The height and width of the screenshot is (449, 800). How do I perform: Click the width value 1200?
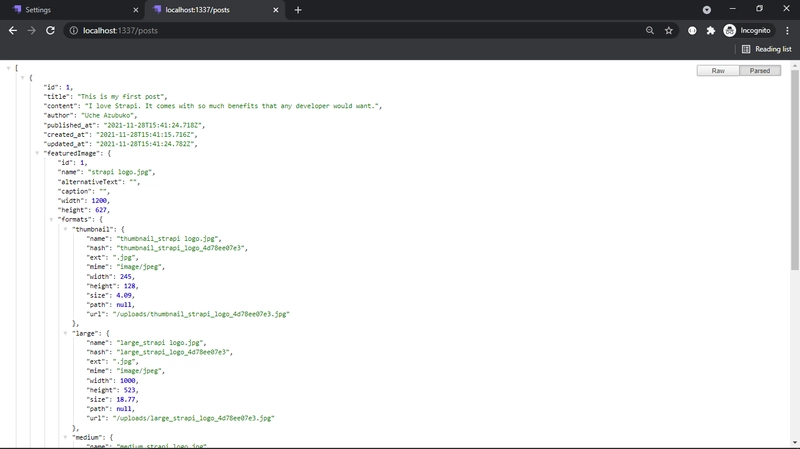click(x=99, y=201)
